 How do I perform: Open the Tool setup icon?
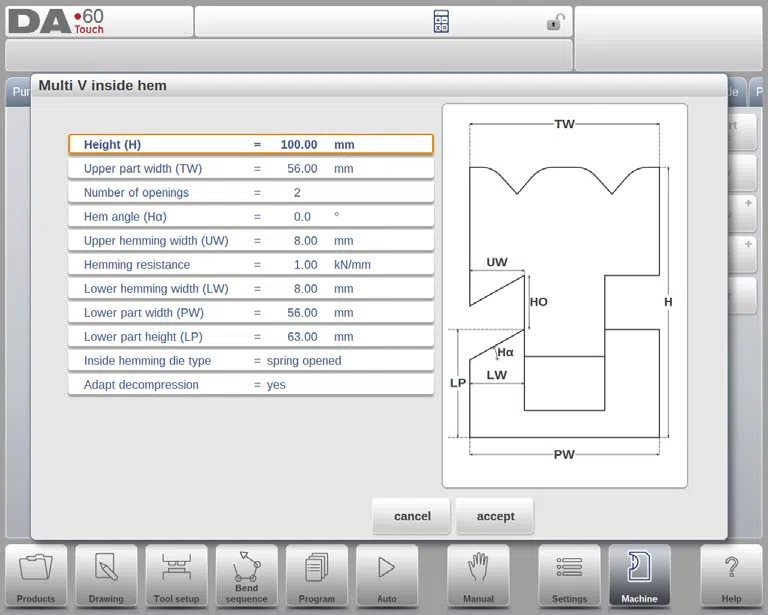176,576
